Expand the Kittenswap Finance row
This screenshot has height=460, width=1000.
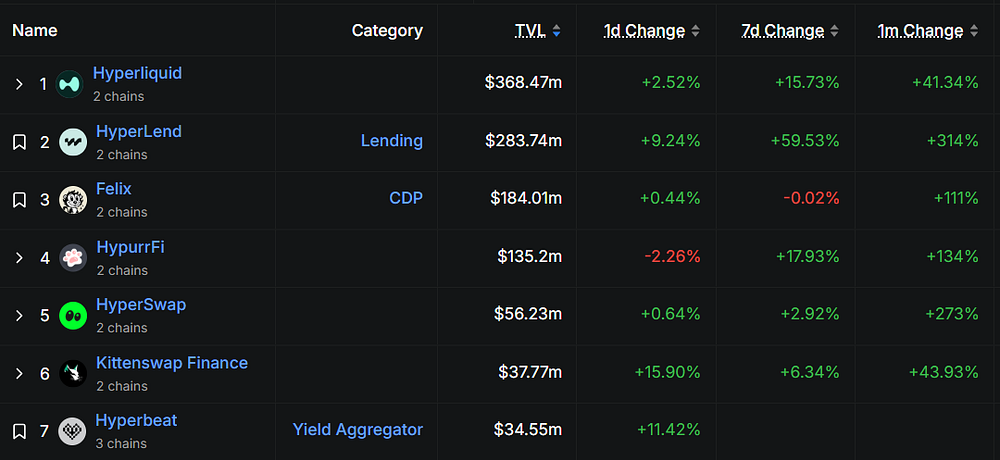[x=19, y=374]
